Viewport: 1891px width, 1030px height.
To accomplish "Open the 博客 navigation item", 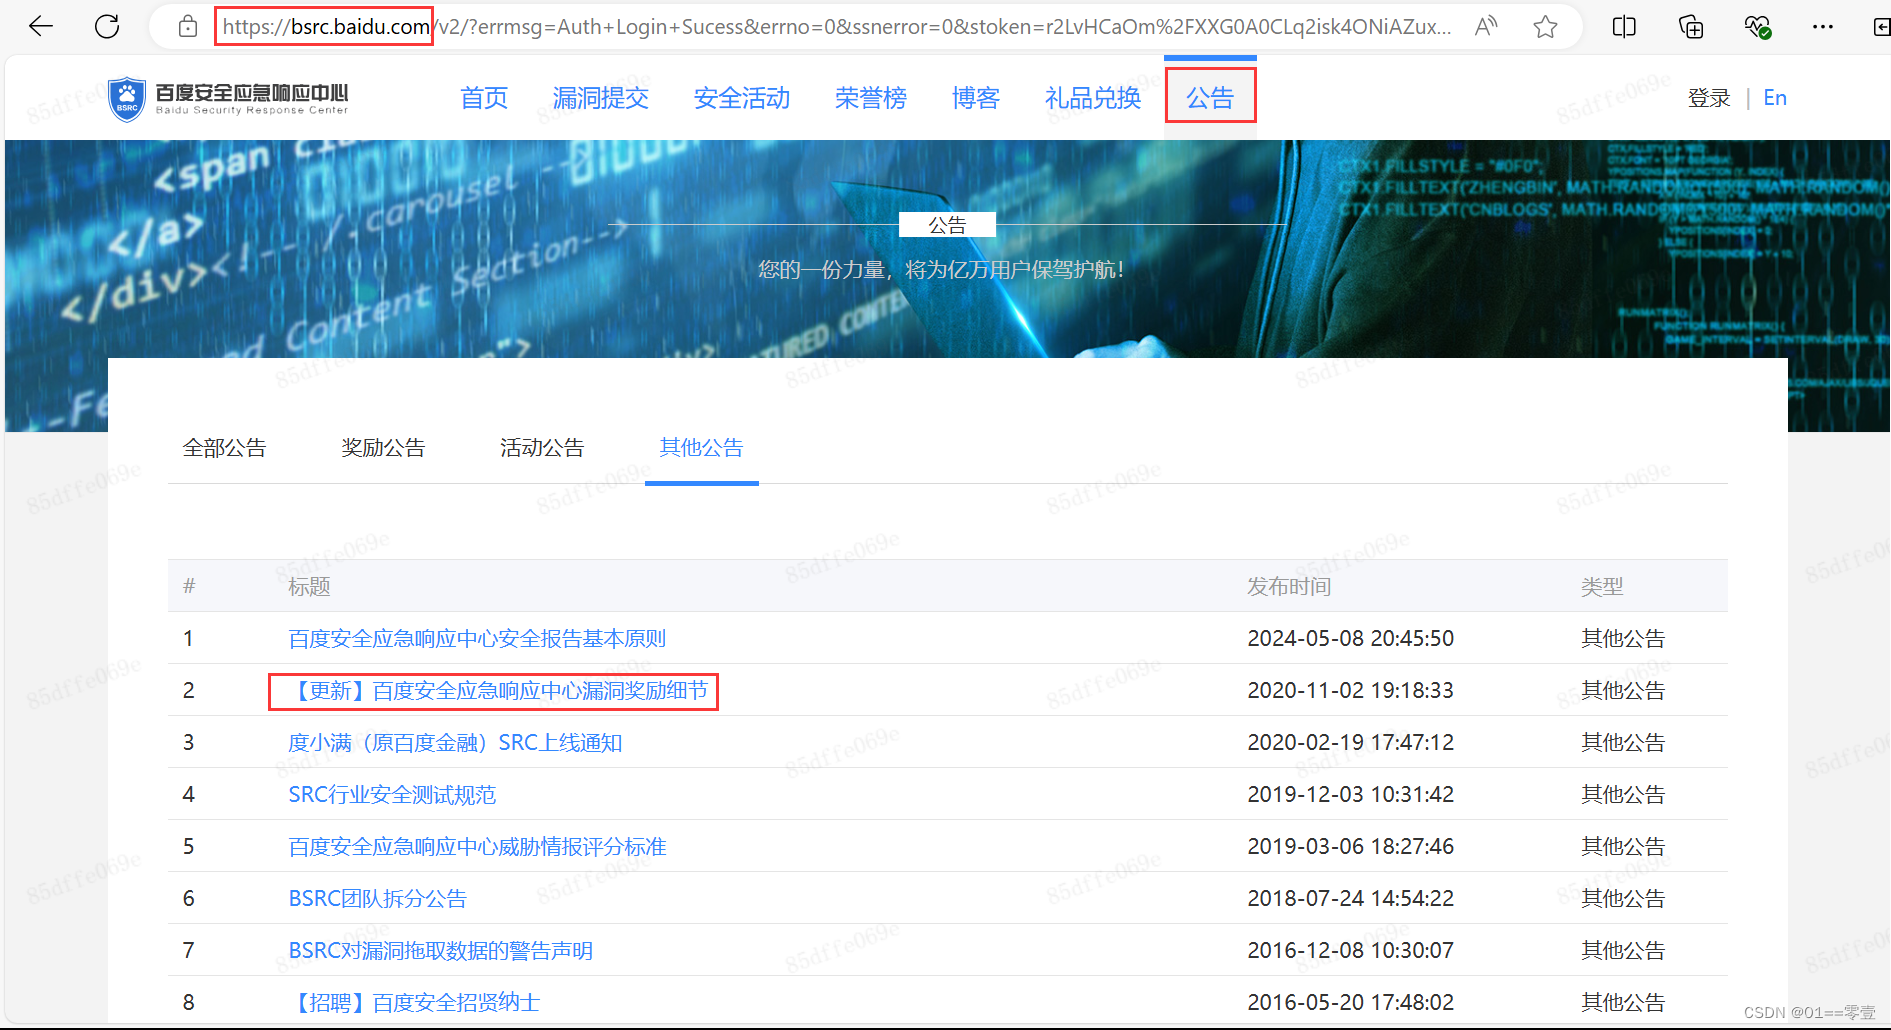I will (976, 98).
